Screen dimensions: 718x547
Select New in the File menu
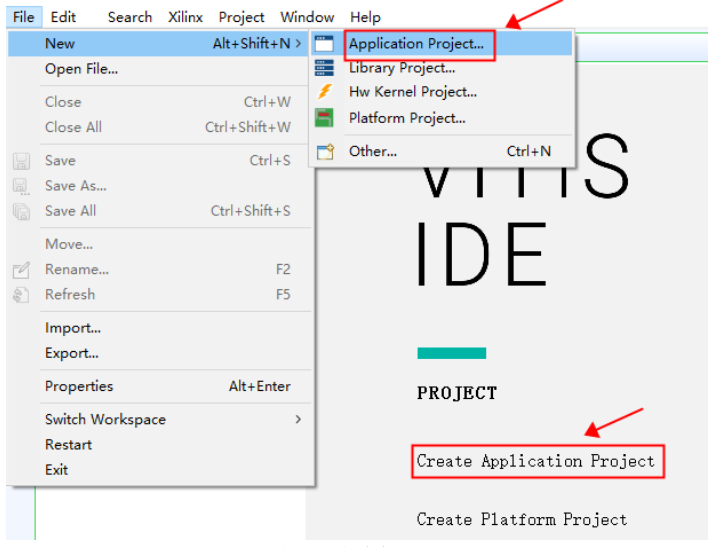(x=158, y=43)
